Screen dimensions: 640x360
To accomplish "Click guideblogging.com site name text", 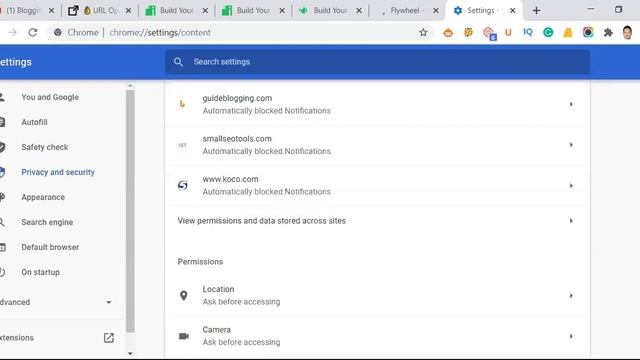I will click(237, 98).
